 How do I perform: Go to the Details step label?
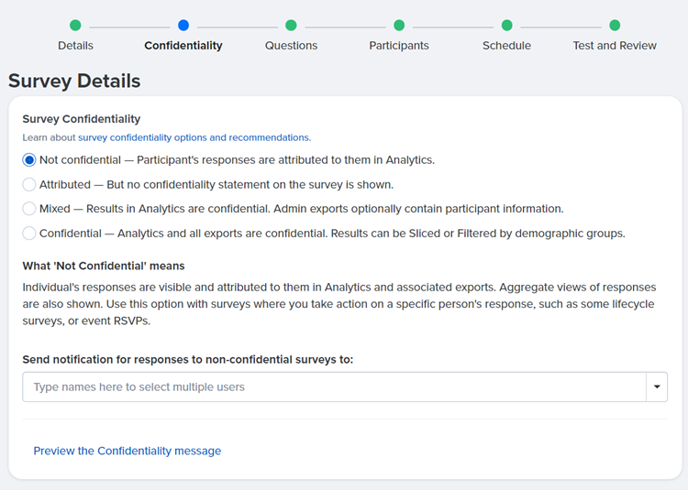75,46
